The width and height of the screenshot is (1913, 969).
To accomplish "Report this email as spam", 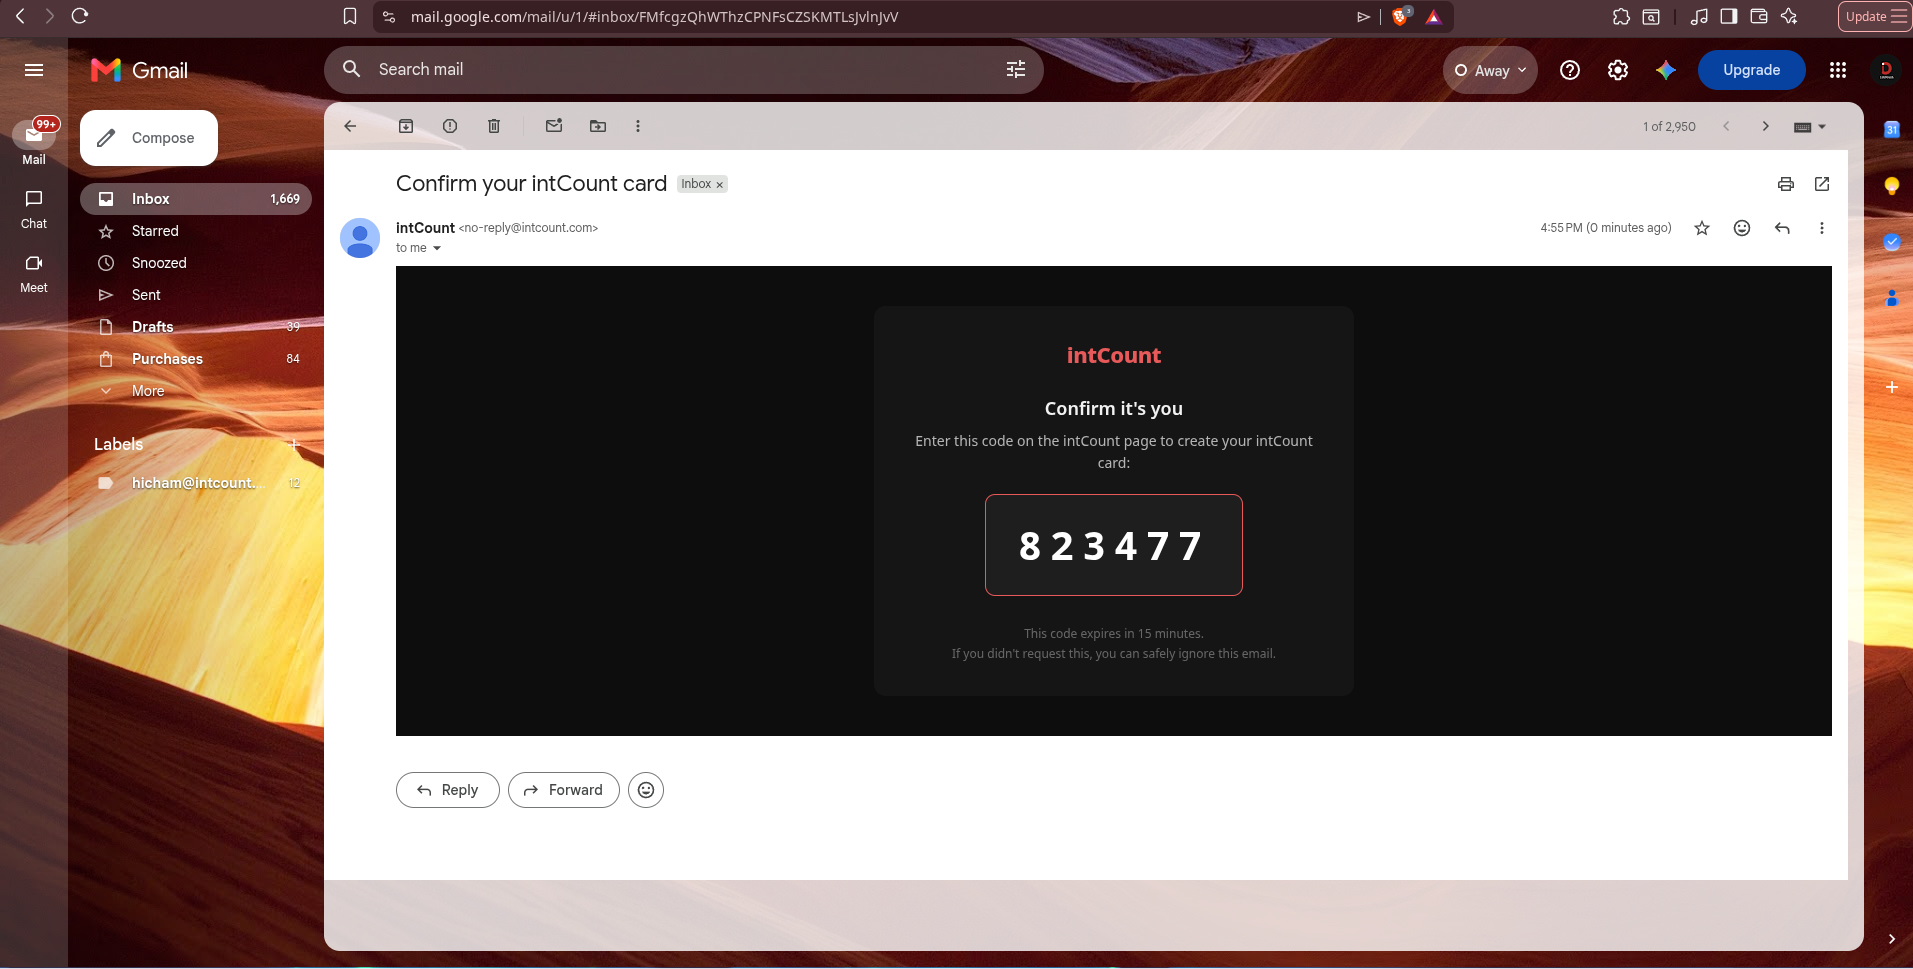I will [x=450, y=126].
